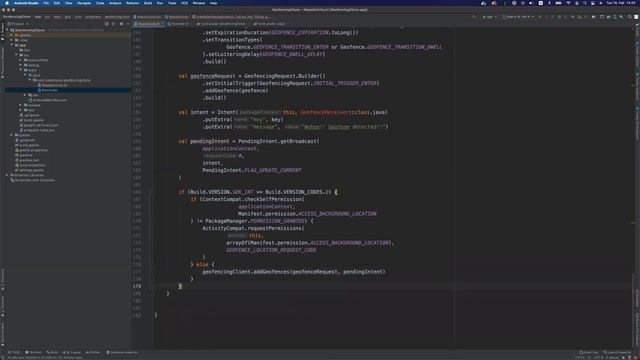
Task: Open the TODO tool window
Action: (14, 352)
